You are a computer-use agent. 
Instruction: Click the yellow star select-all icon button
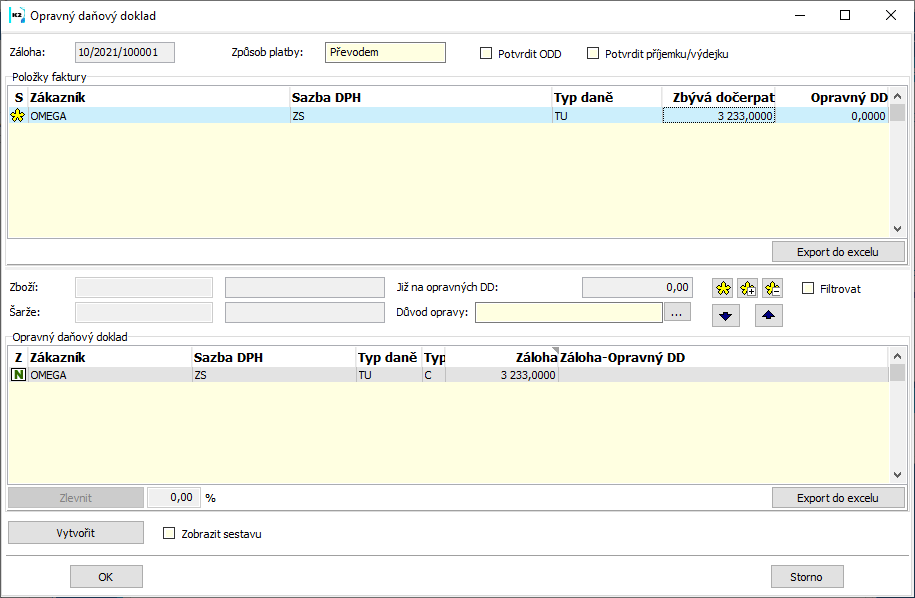coord(723,288)
